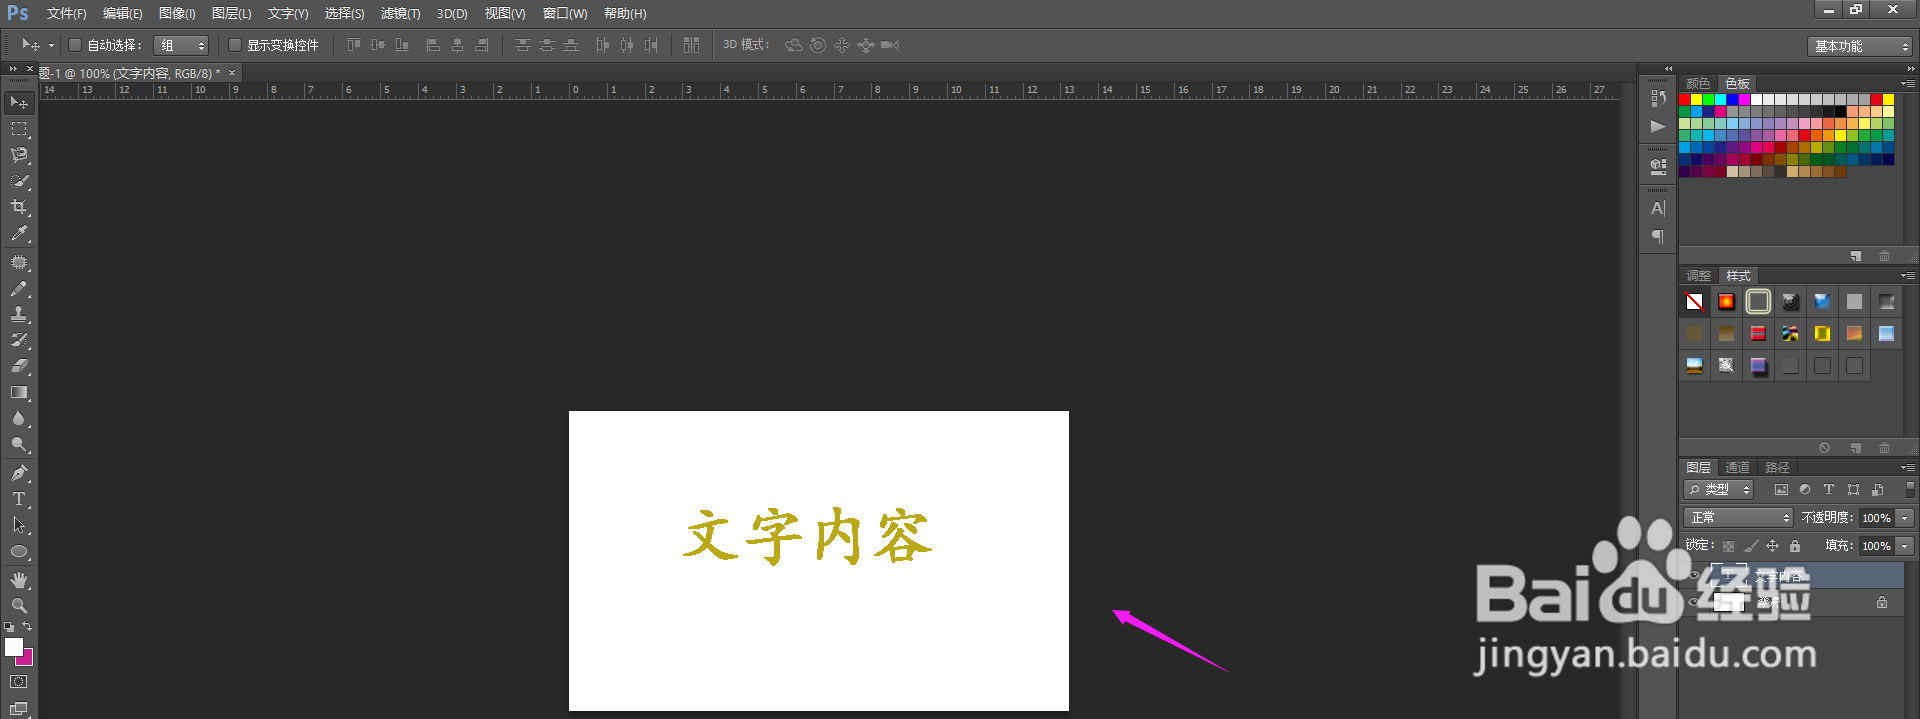
Task: Click create new swatch icon in Swatches panel
Action: tap(1856, 256)
